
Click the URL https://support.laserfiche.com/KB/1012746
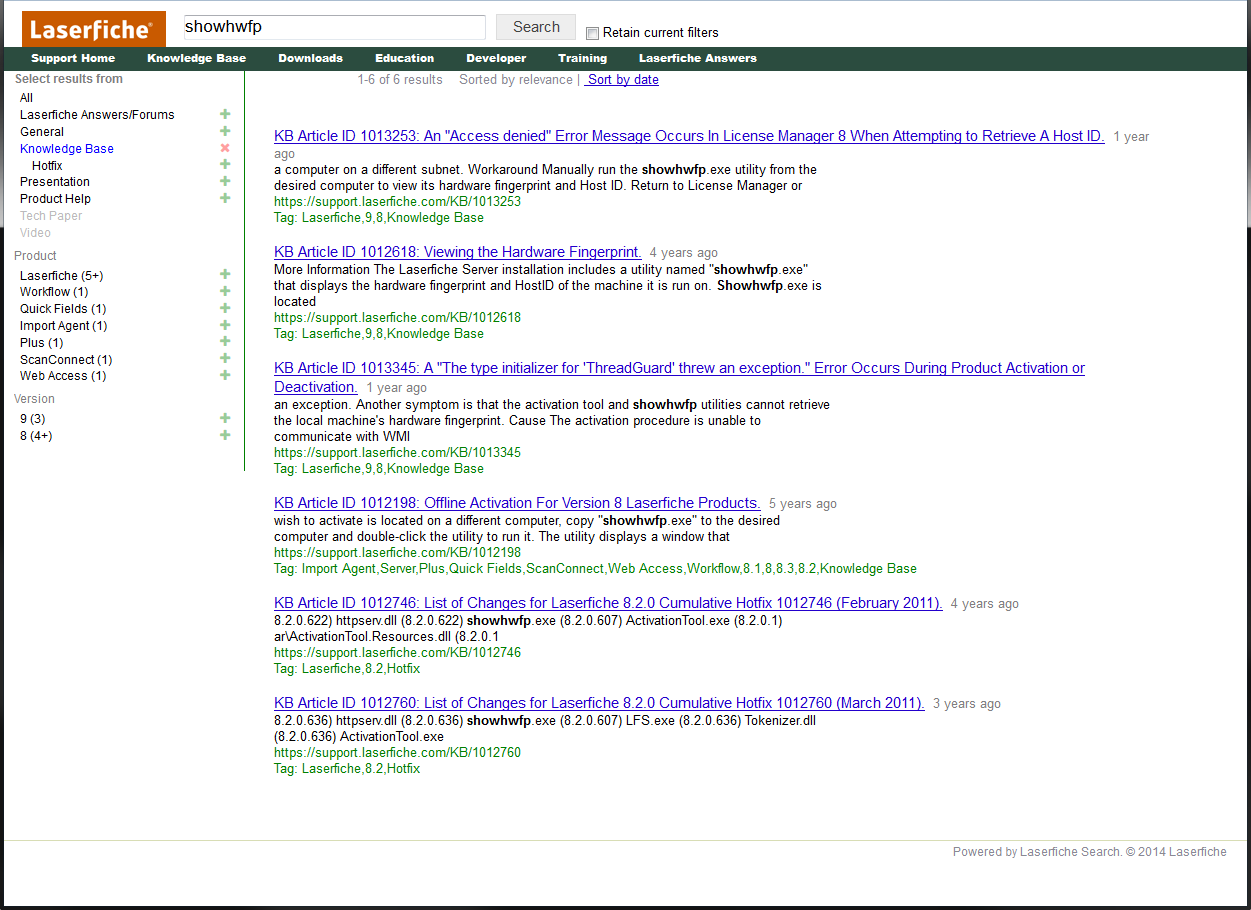[397, 653]
